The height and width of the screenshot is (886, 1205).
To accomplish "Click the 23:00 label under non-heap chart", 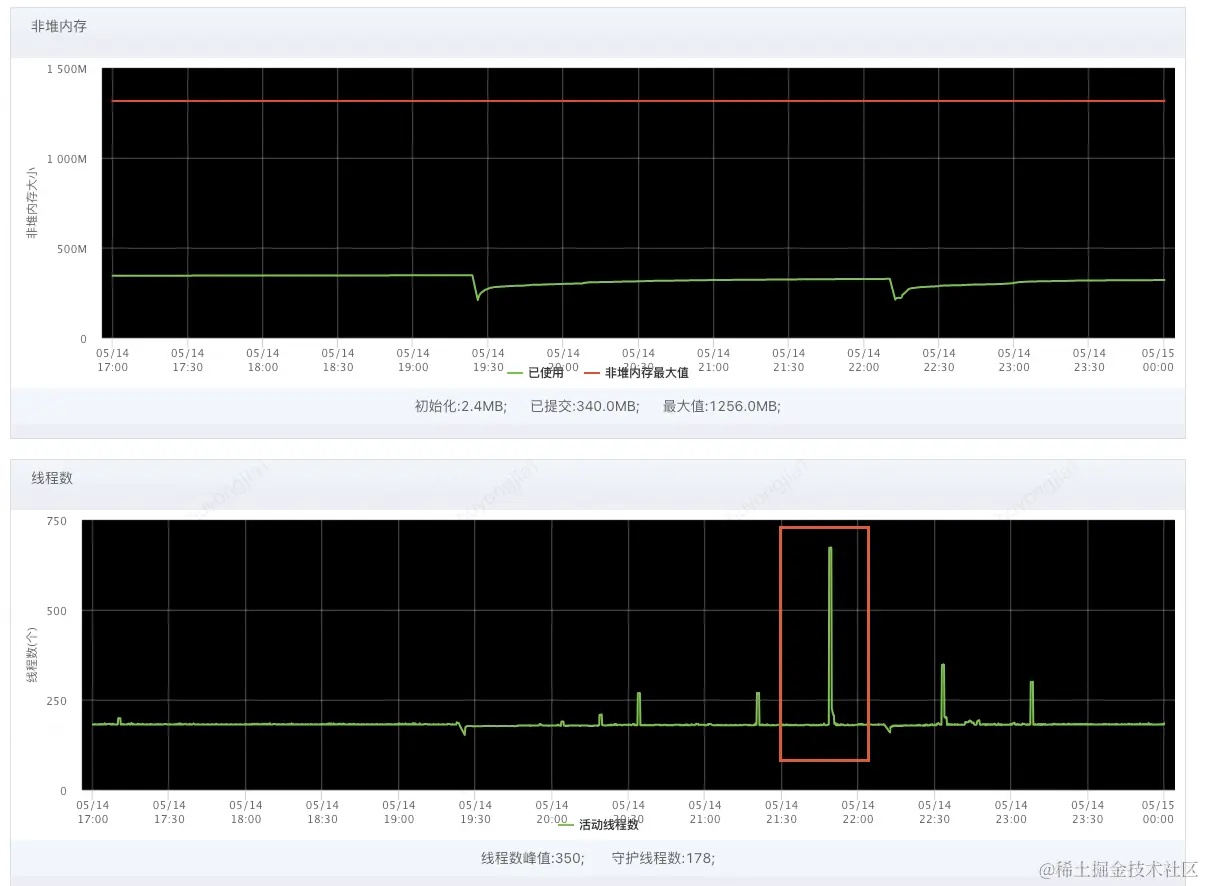I will coord(1014,360).
